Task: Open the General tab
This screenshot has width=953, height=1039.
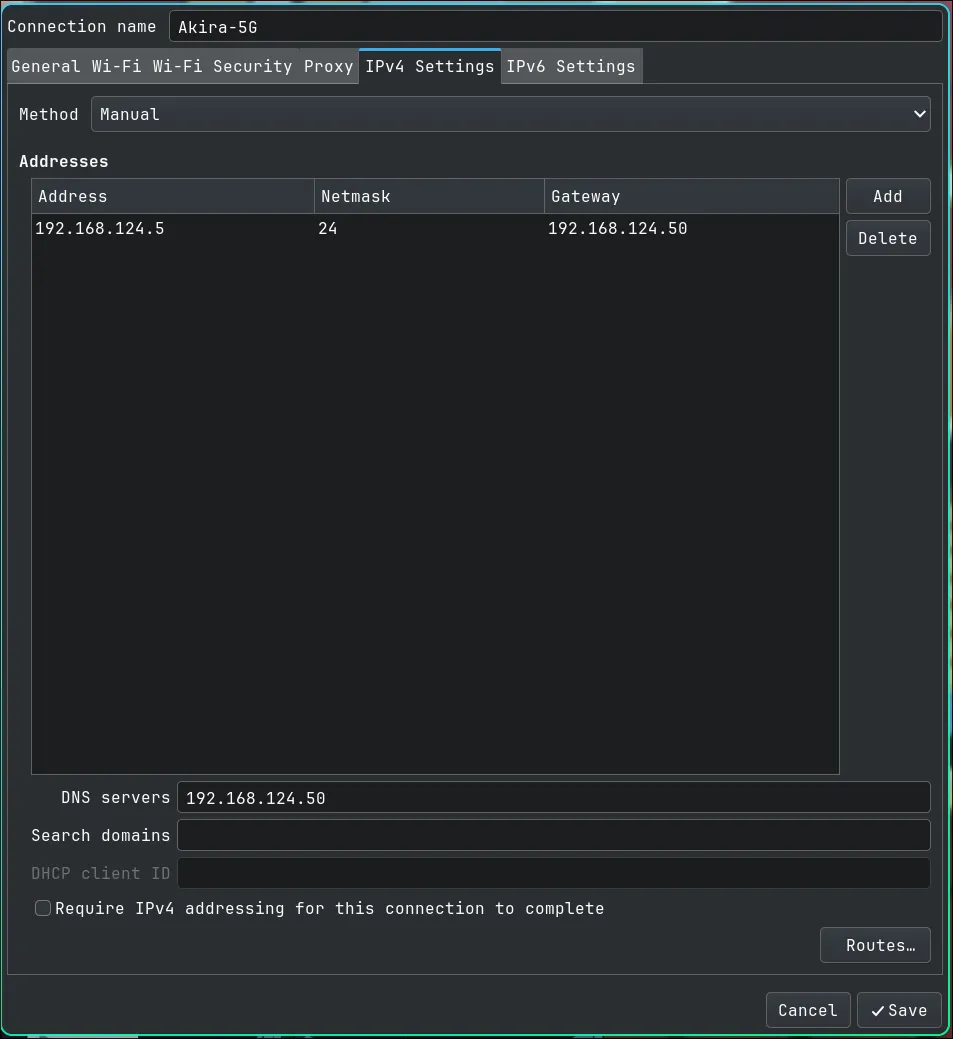Action: point(46,66)
